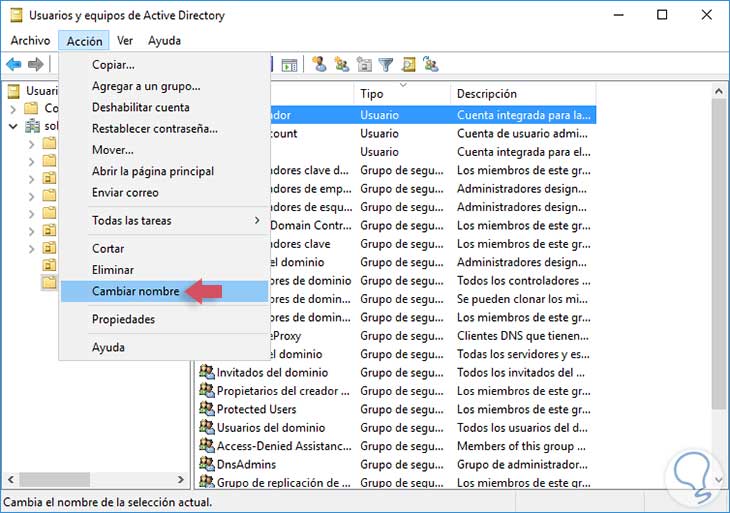The image size is (730, 513).
Task: Open the Archivo menu
Action: [x=30, y=40]
